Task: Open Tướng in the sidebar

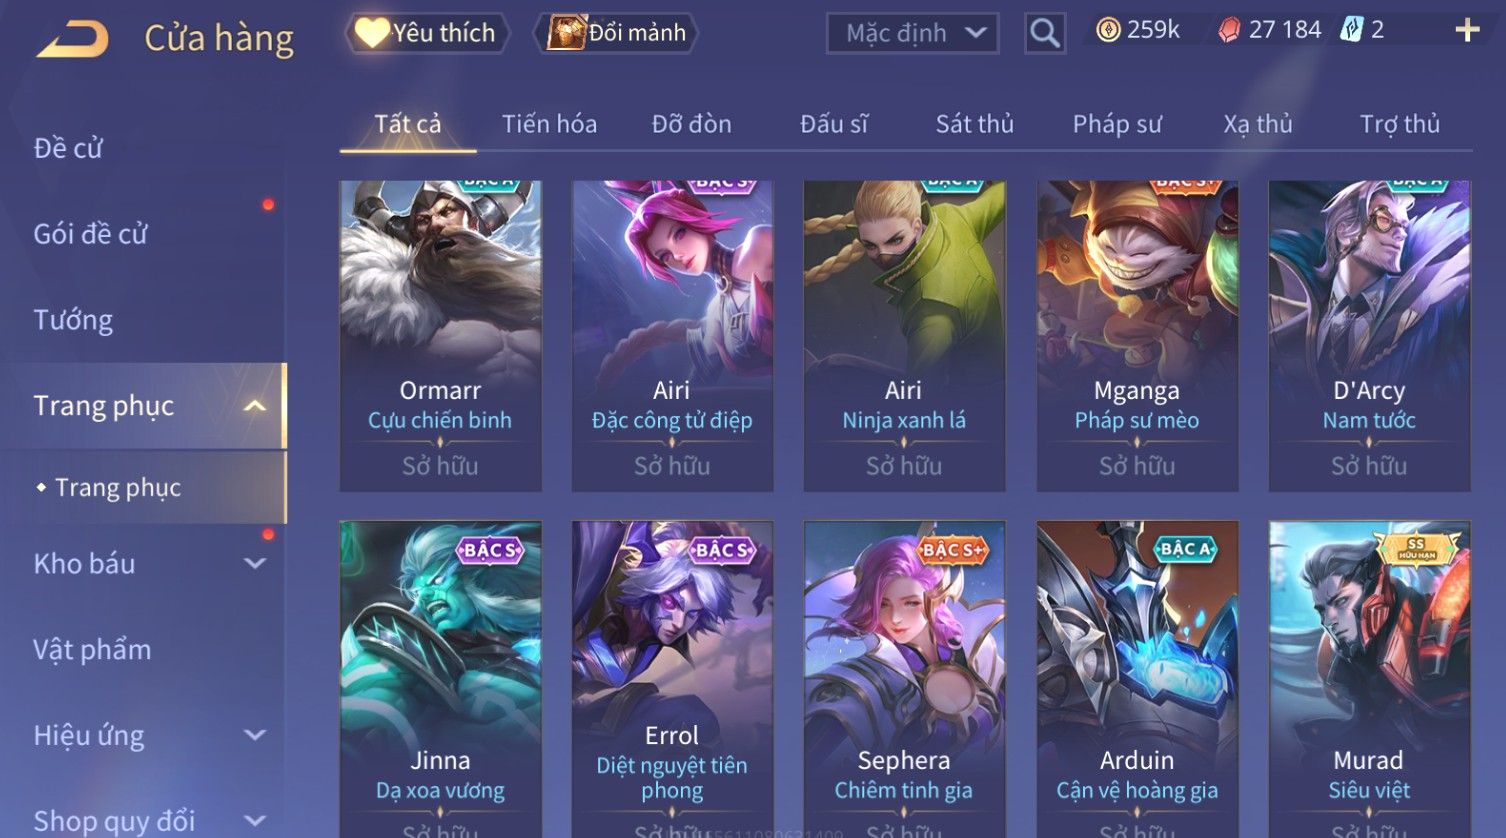Action: coord(73,320)
